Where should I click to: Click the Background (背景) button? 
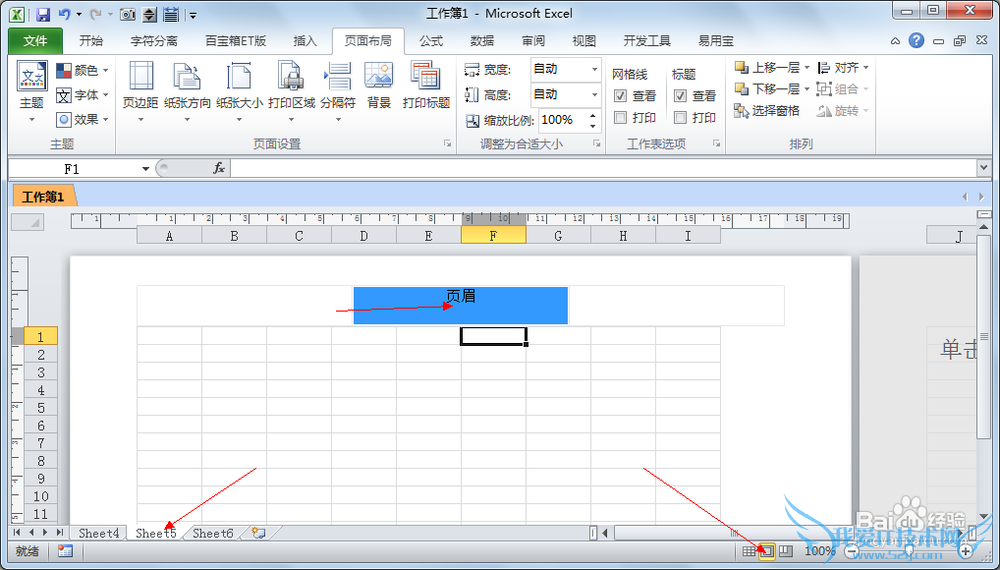tap(379, 86)
